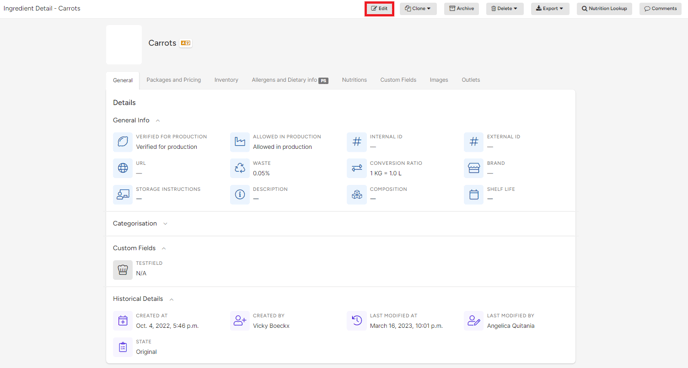Click the Carrots title heading
Screen dimensions: 688x368
coord(162,43)
